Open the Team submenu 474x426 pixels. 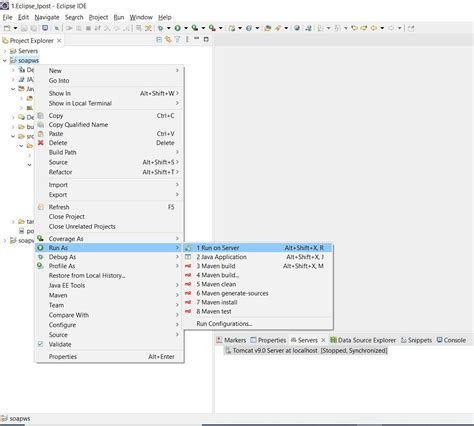109,305
